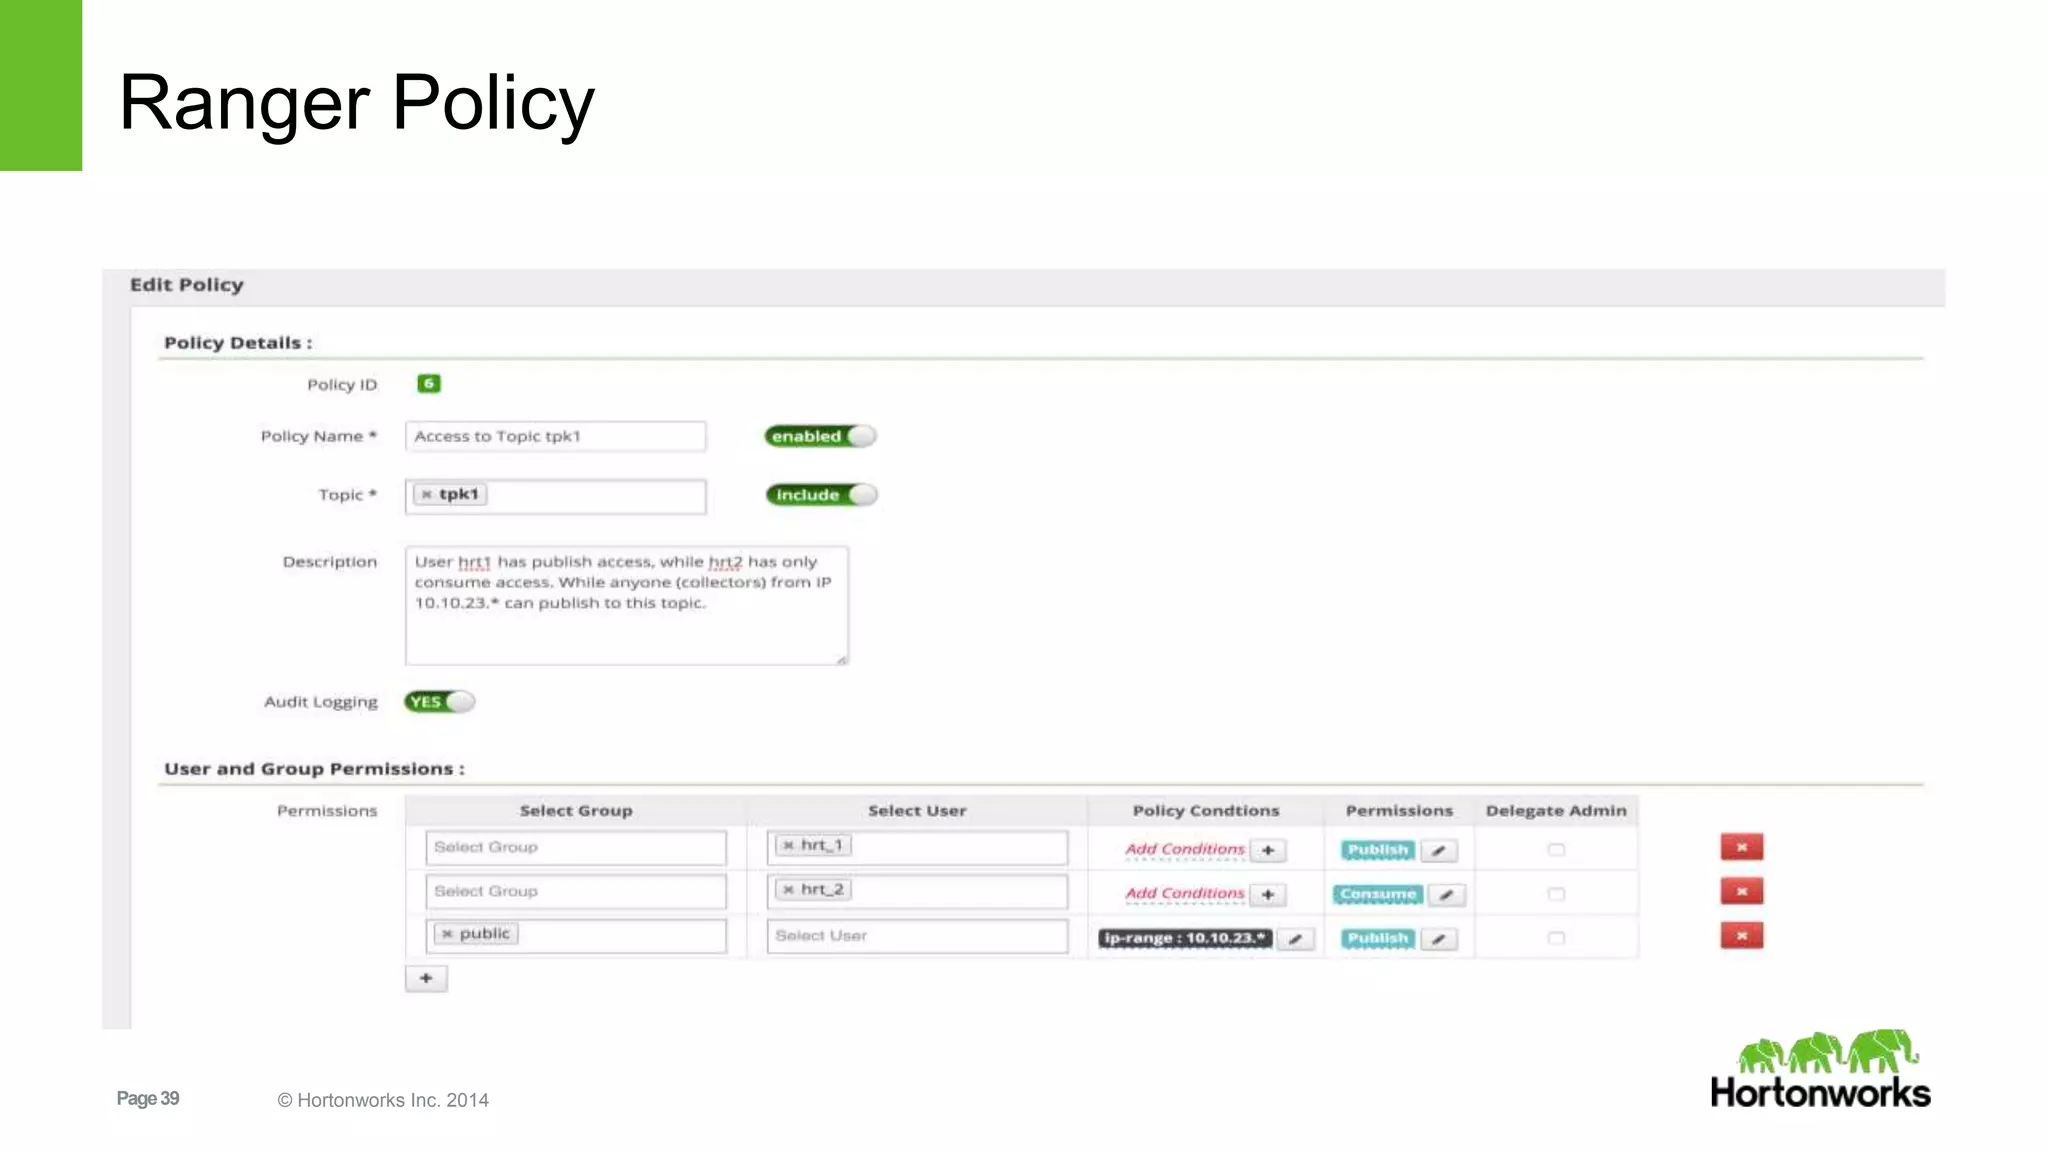Viewport: 2048px width, 1152px height.
Task: Click Publish permission tag for hrt_1
Action: click(1378, 850)
